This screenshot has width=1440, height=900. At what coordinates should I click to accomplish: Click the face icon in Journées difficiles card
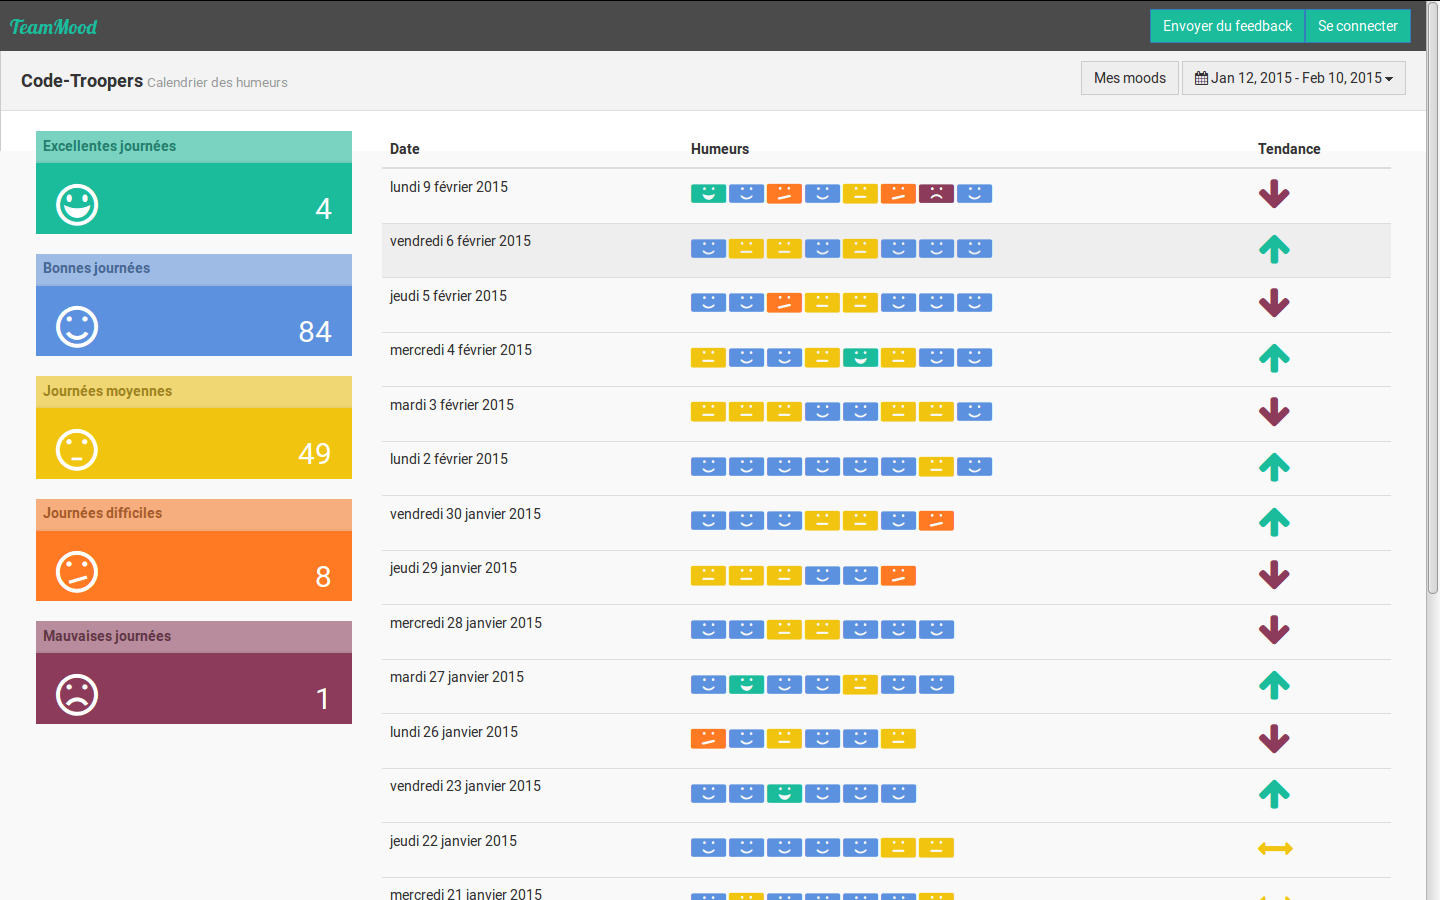tap(77, 572)
